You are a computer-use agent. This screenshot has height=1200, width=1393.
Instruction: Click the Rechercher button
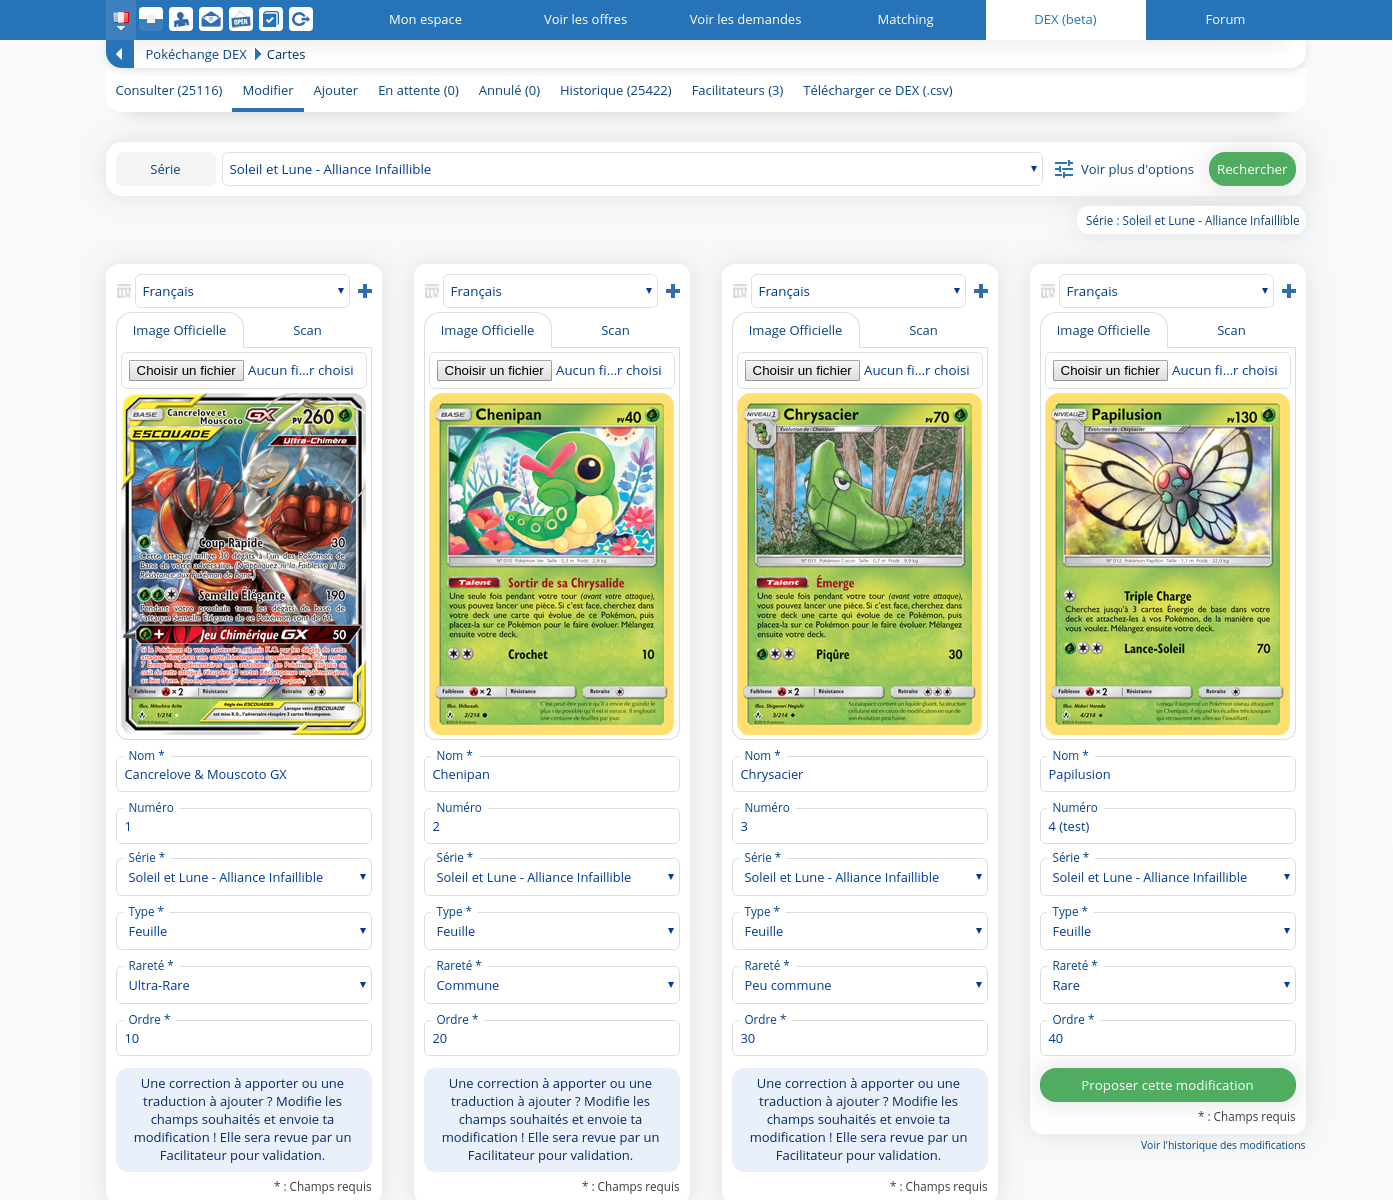click(x=1252, y=169)
